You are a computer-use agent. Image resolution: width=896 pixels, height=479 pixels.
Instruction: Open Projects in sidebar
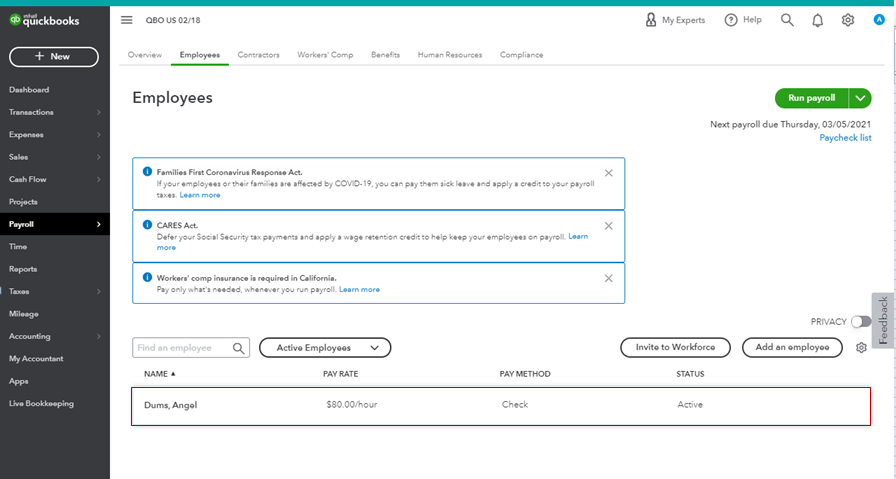pyautogui.click(x=23, y=202)
